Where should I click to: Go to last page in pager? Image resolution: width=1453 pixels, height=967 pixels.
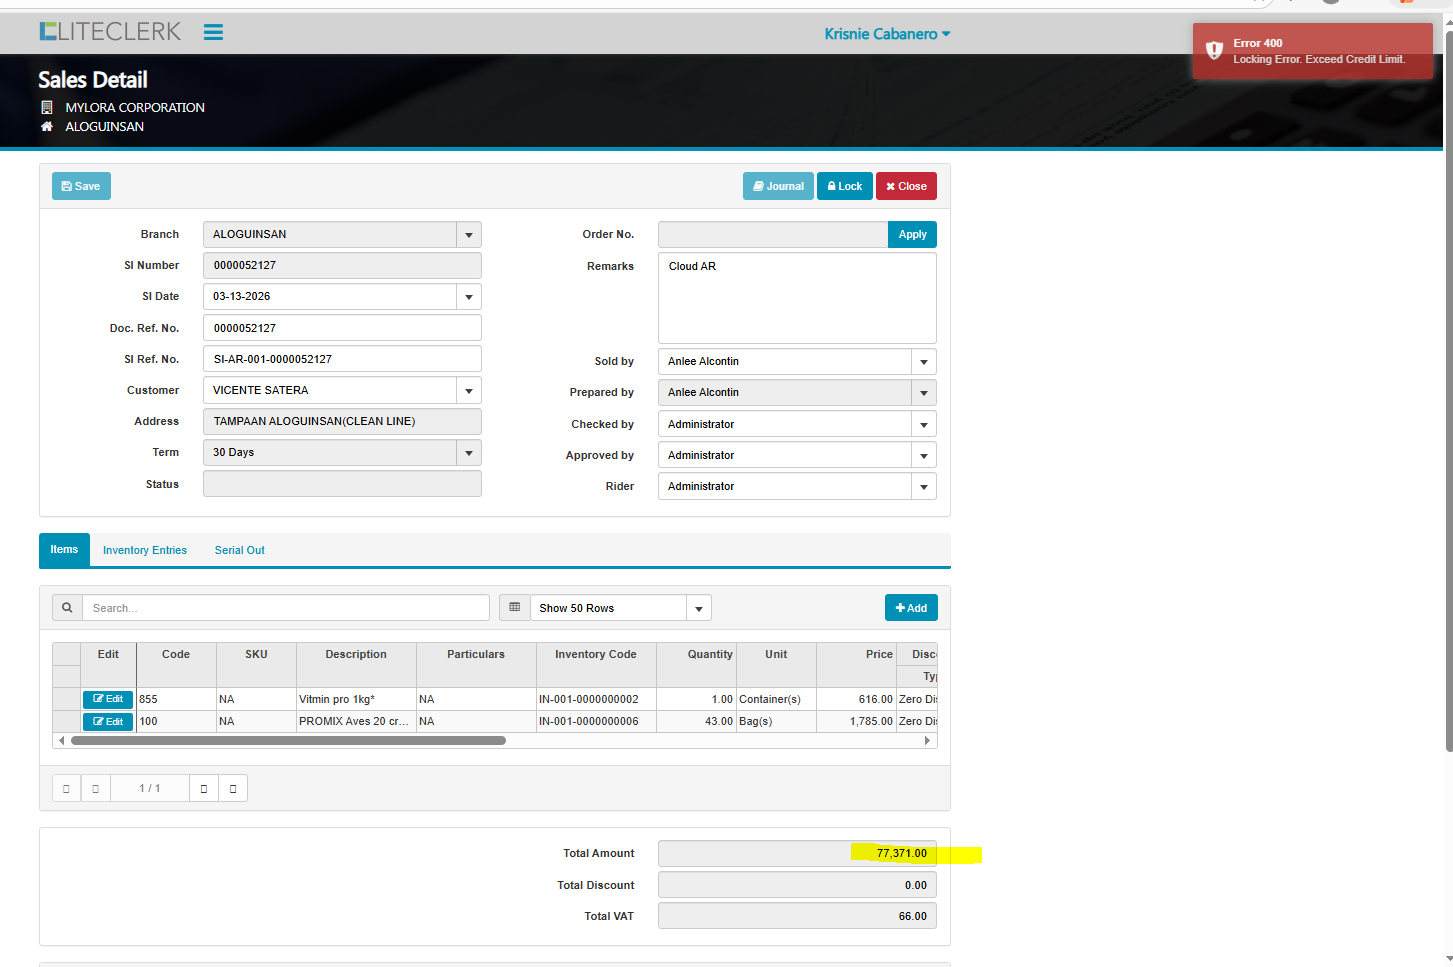click(233, 789)
